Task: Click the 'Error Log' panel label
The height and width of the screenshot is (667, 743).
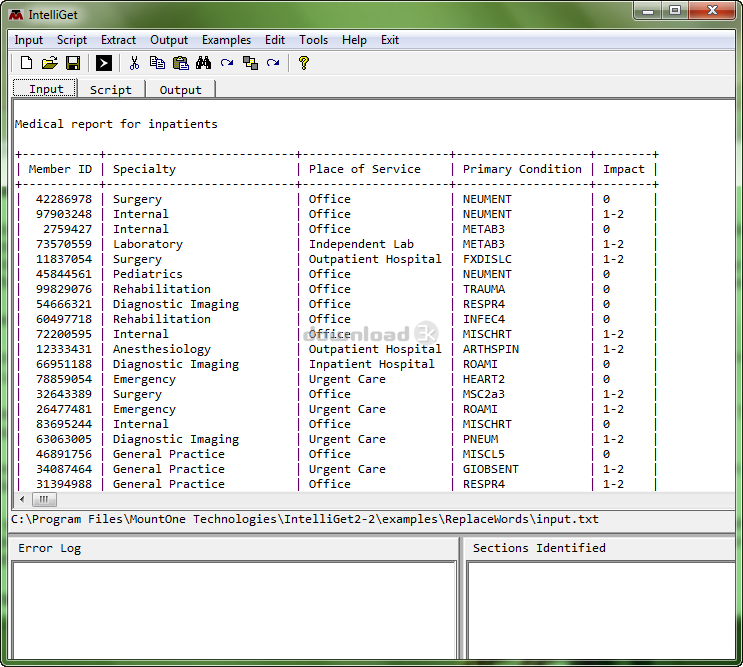Action: coord(50,548)
